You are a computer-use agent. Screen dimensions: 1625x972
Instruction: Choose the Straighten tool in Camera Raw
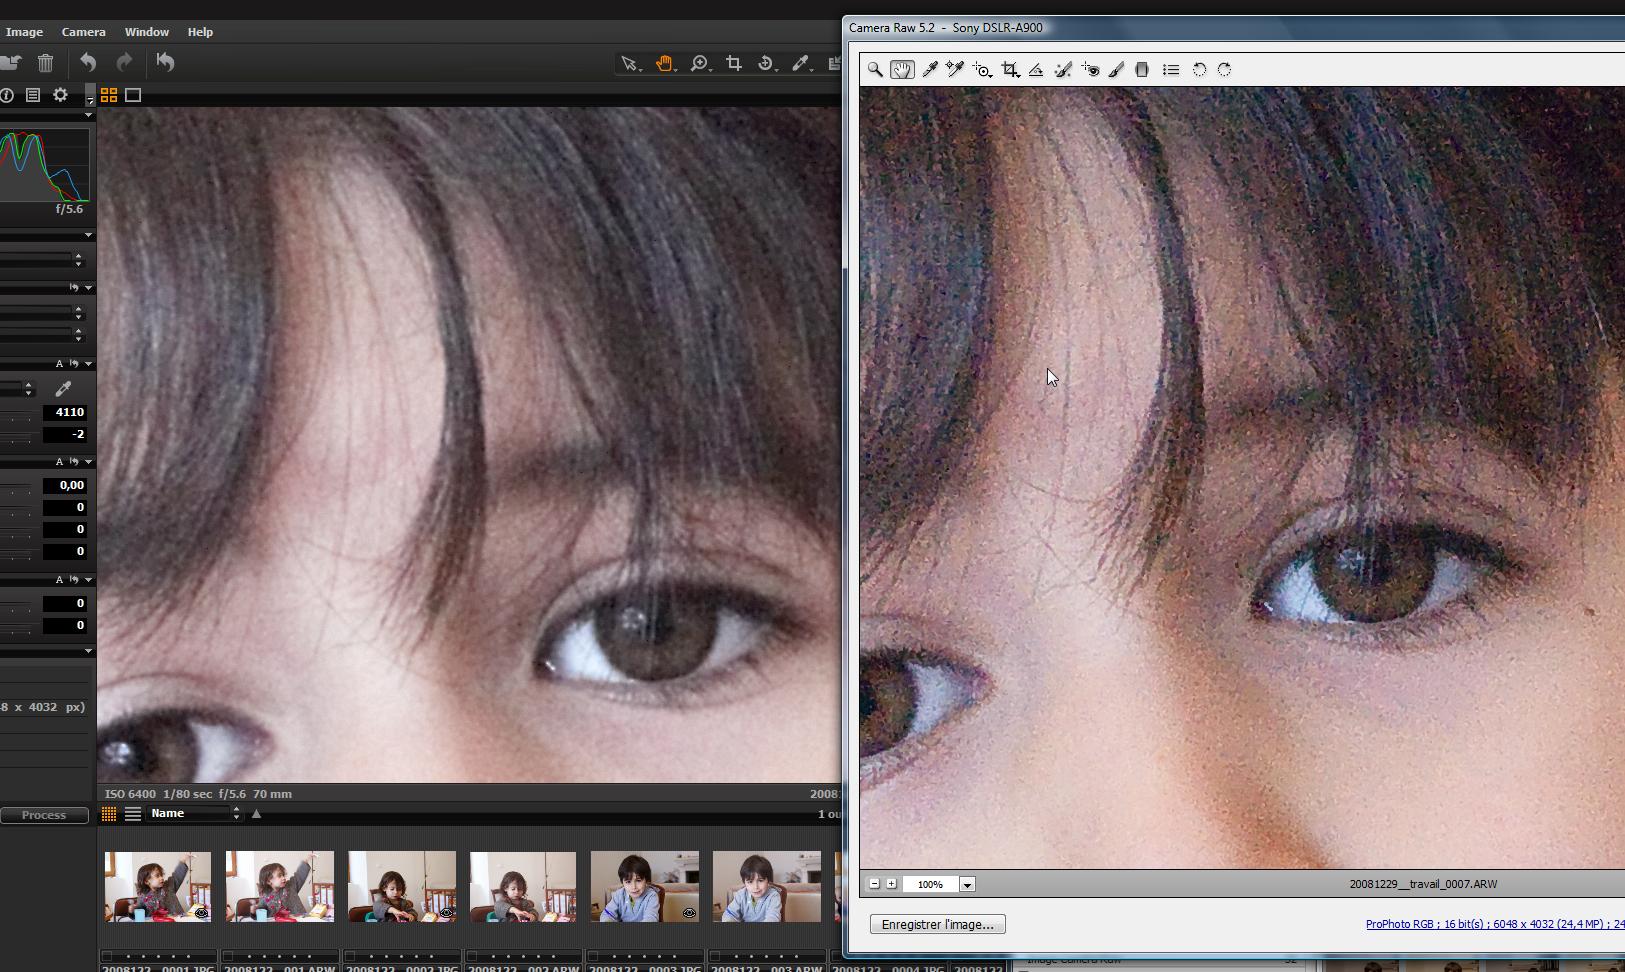point(1036,70)
